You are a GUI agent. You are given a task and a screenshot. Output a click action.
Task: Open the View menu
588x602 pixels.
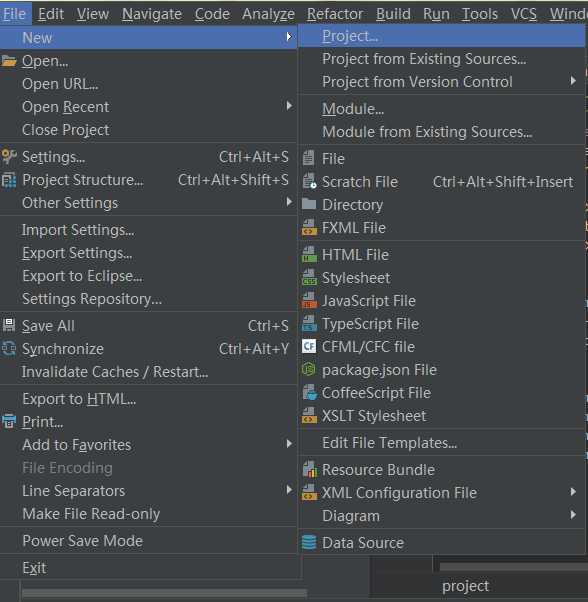point(92,14)
